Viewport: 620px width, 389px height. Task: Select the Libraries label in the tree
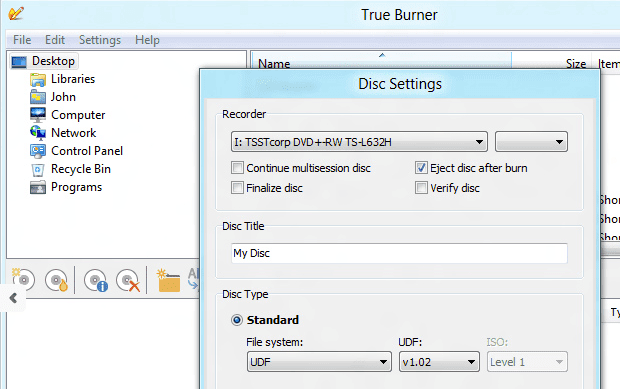pyautogui.click(x=73, y=79)
